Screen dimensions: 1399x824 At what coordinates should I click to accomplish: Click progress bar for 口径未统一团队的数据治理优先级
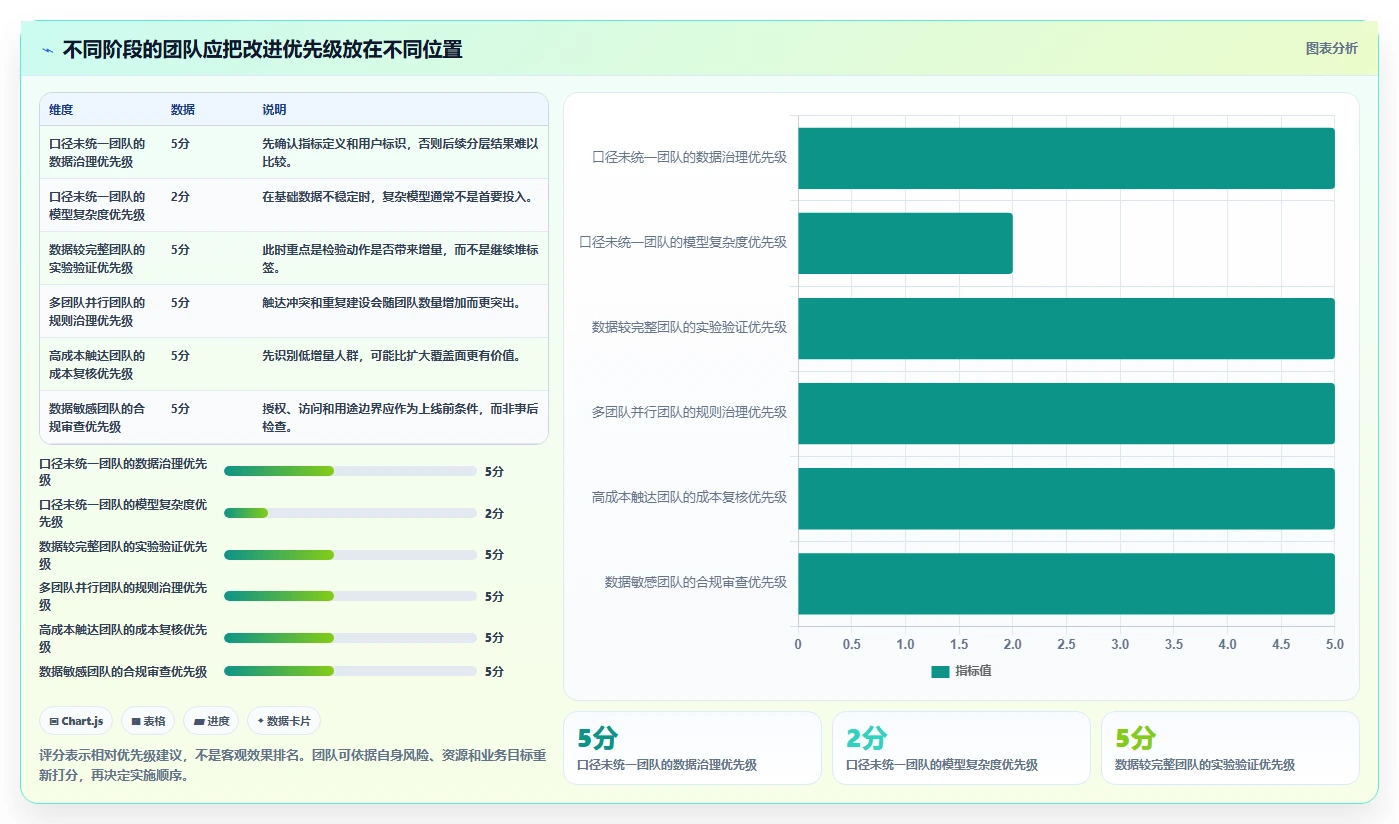click(x=350, y=471)
